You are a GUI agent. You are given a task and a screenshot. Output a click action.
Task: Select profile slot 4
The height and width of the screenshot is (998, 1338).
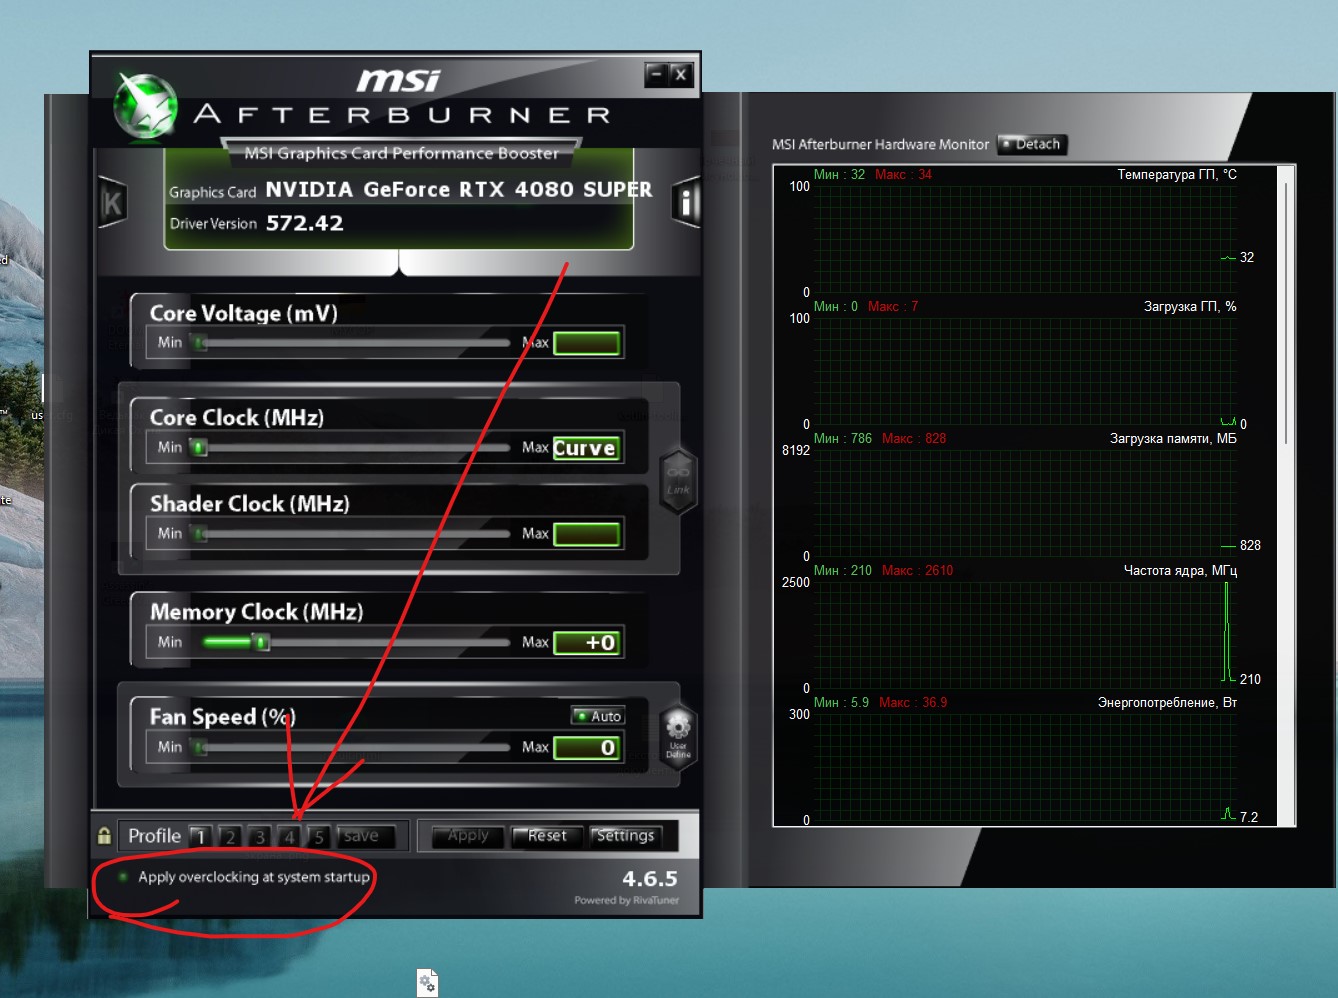(289, 836)
